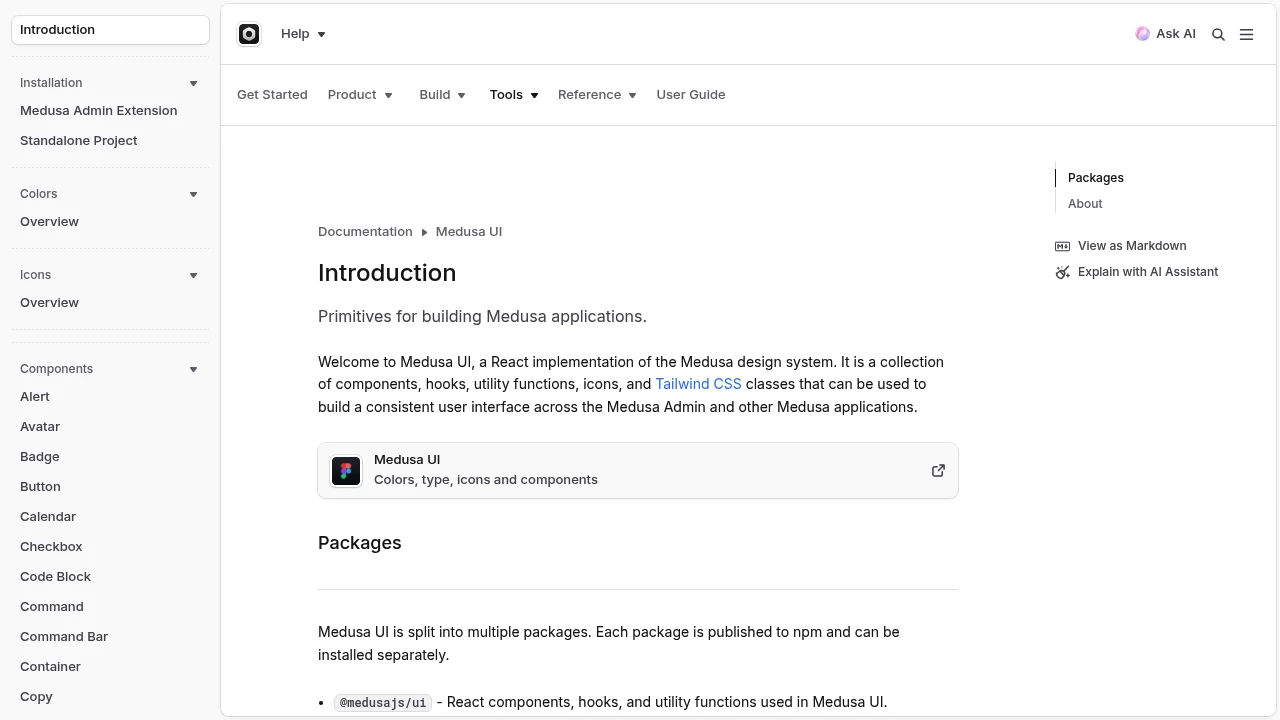Image resolution: width=1280 pixels, height=720 pixels.
Task: Open the Tools navigation menu
Action: (x=514, y=95)
